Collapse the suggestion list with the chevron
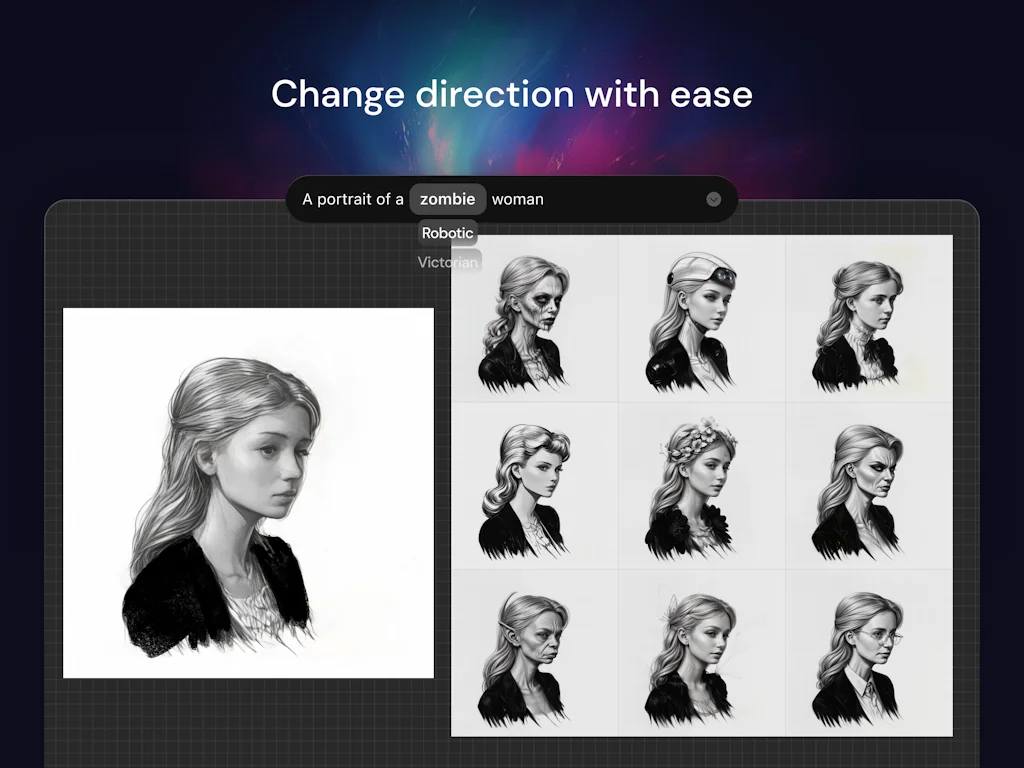This screenshot has width=1024, height=768. 713,199
